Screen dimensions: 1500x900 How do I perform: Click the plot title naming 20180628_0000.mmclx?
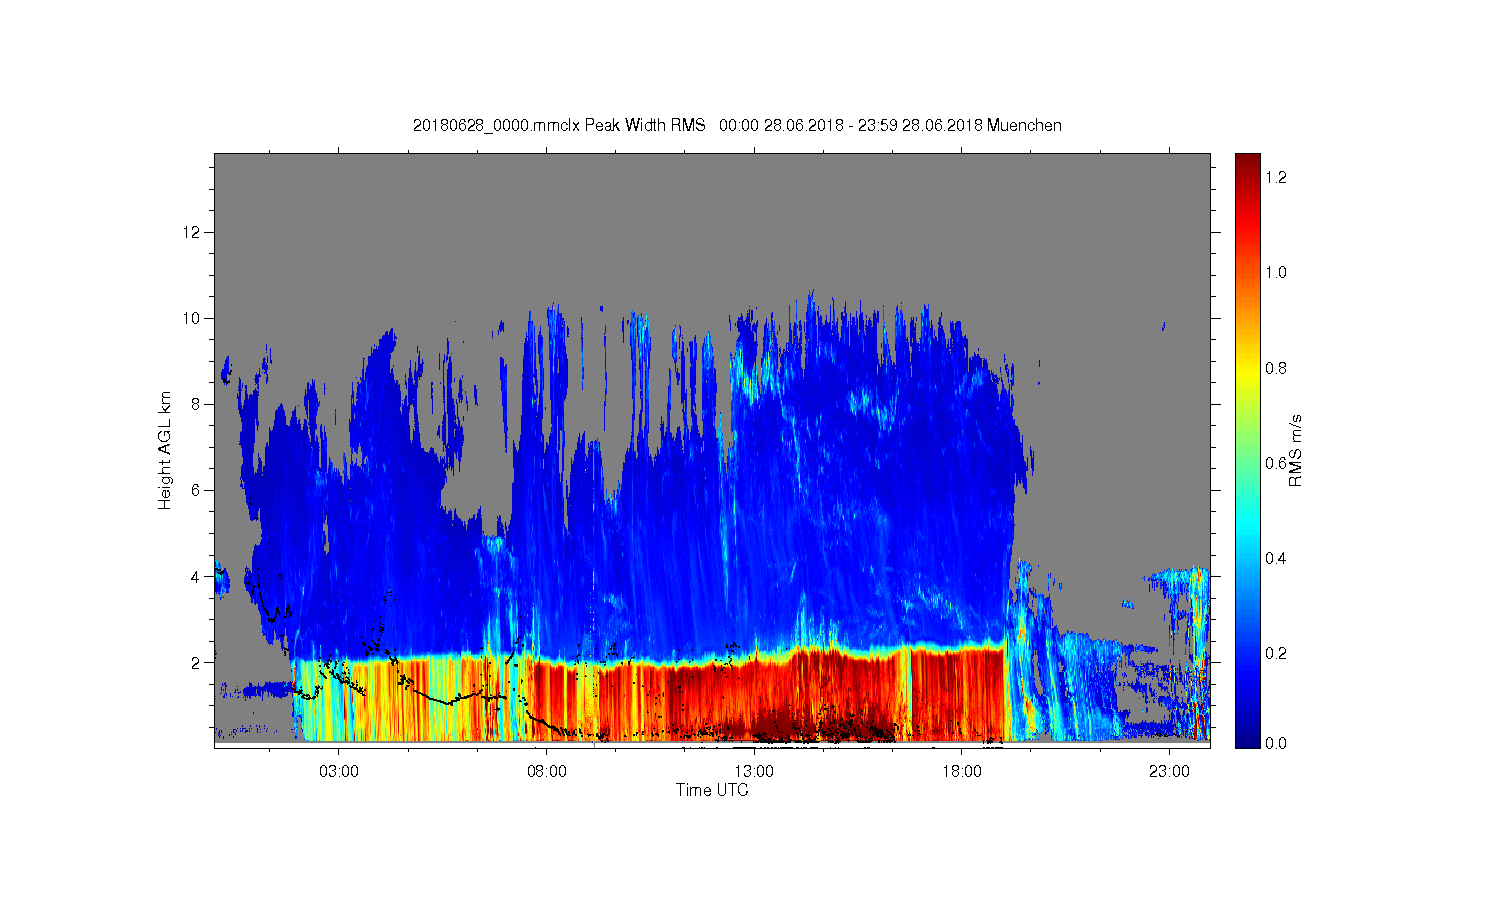click(x=737, y=125)
